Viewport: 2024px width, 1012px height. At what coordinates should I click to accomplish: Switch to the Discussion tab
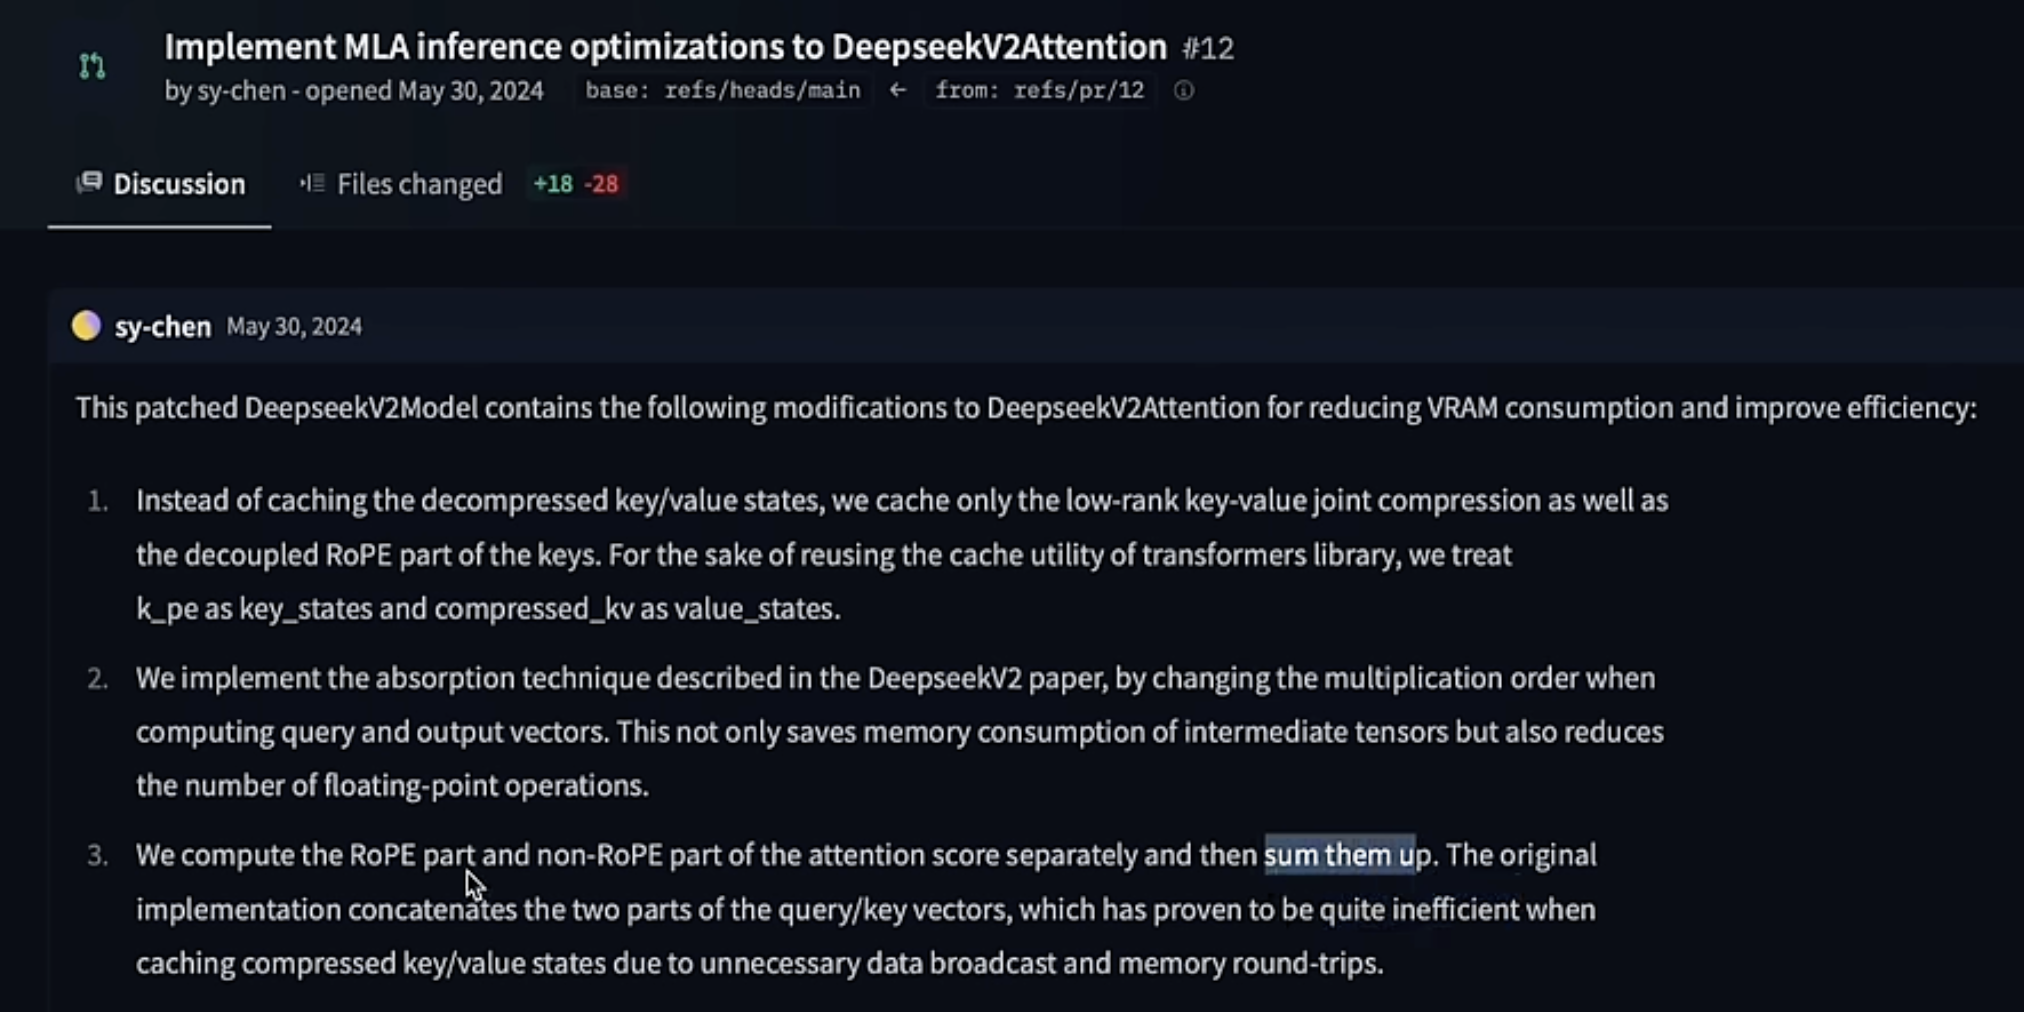160,184
